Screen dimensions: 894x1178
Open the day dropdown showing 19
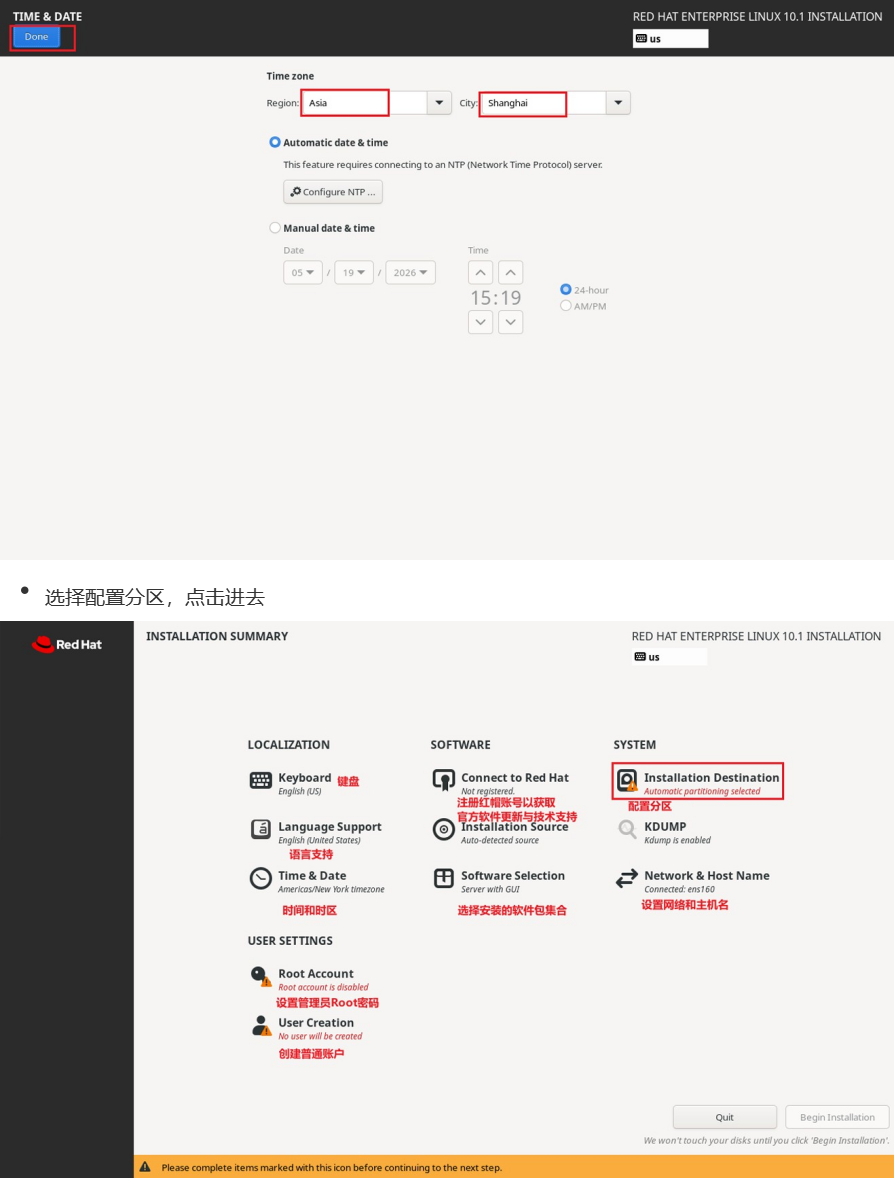[x=354, y=273]
